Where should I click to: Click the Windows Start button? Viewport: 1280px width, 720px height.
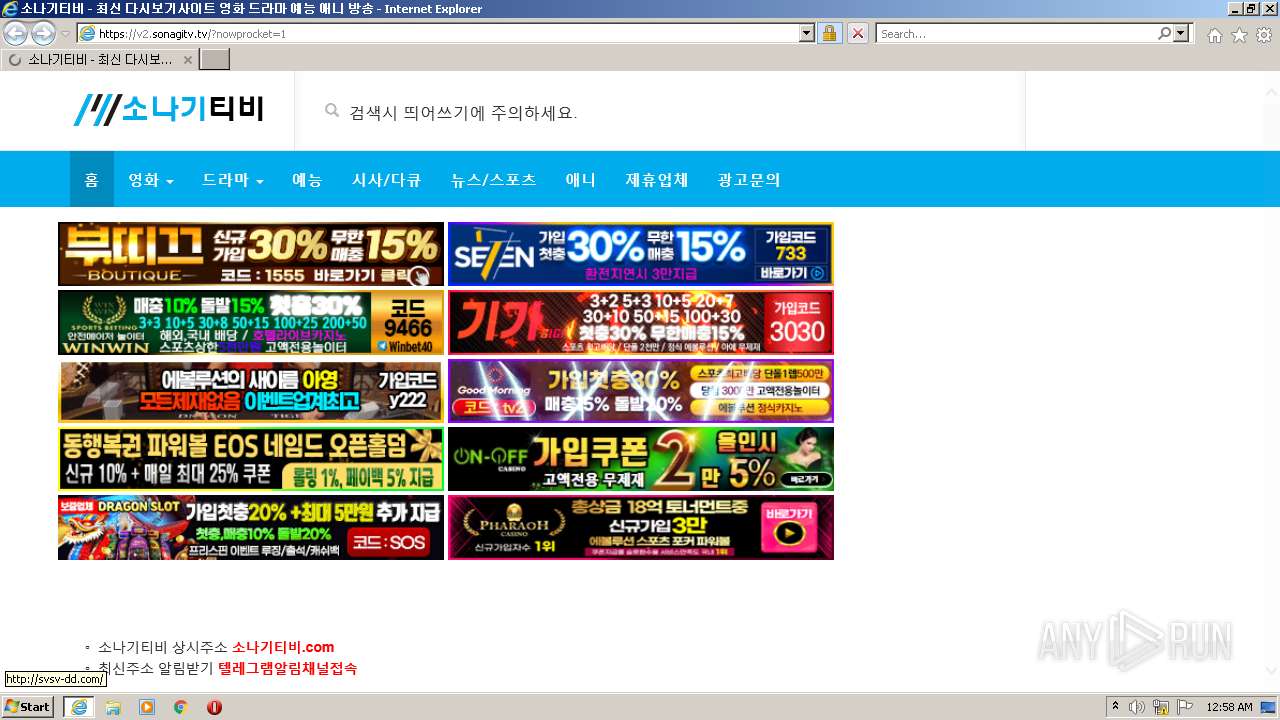tap(28, 706)
